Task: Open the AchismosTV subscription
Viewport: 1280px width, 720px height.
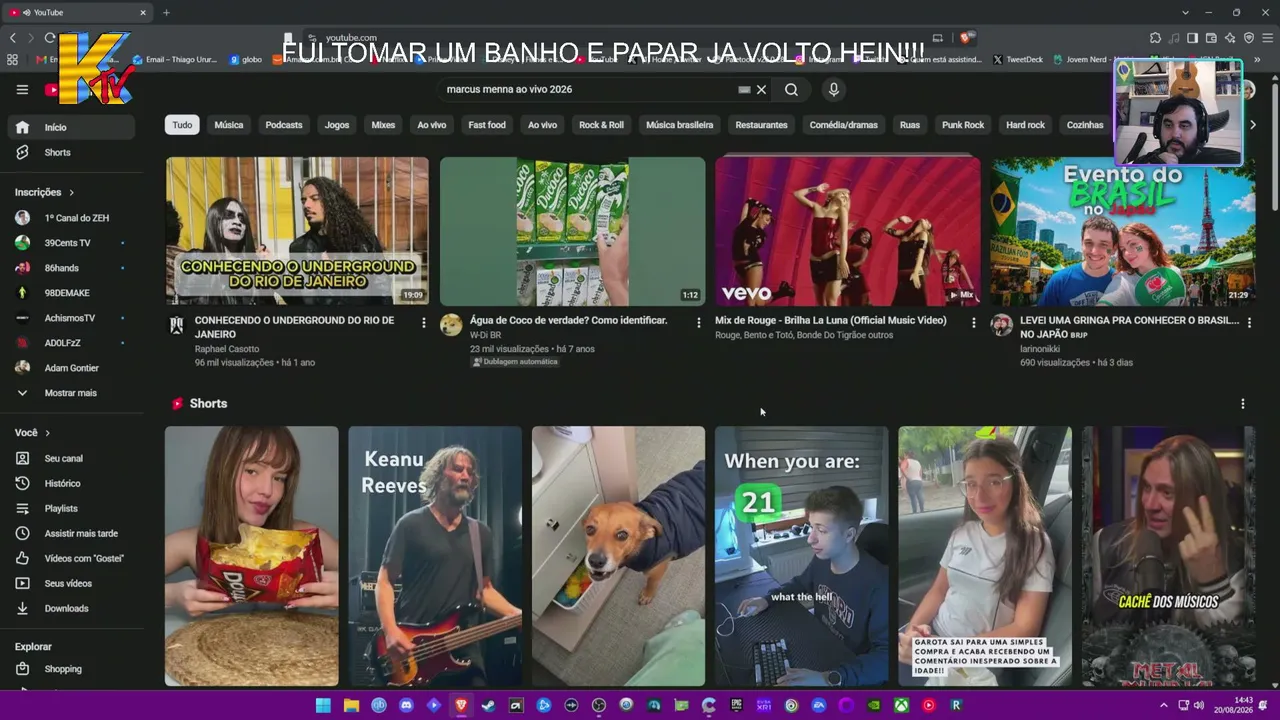Action: [70, 318]
